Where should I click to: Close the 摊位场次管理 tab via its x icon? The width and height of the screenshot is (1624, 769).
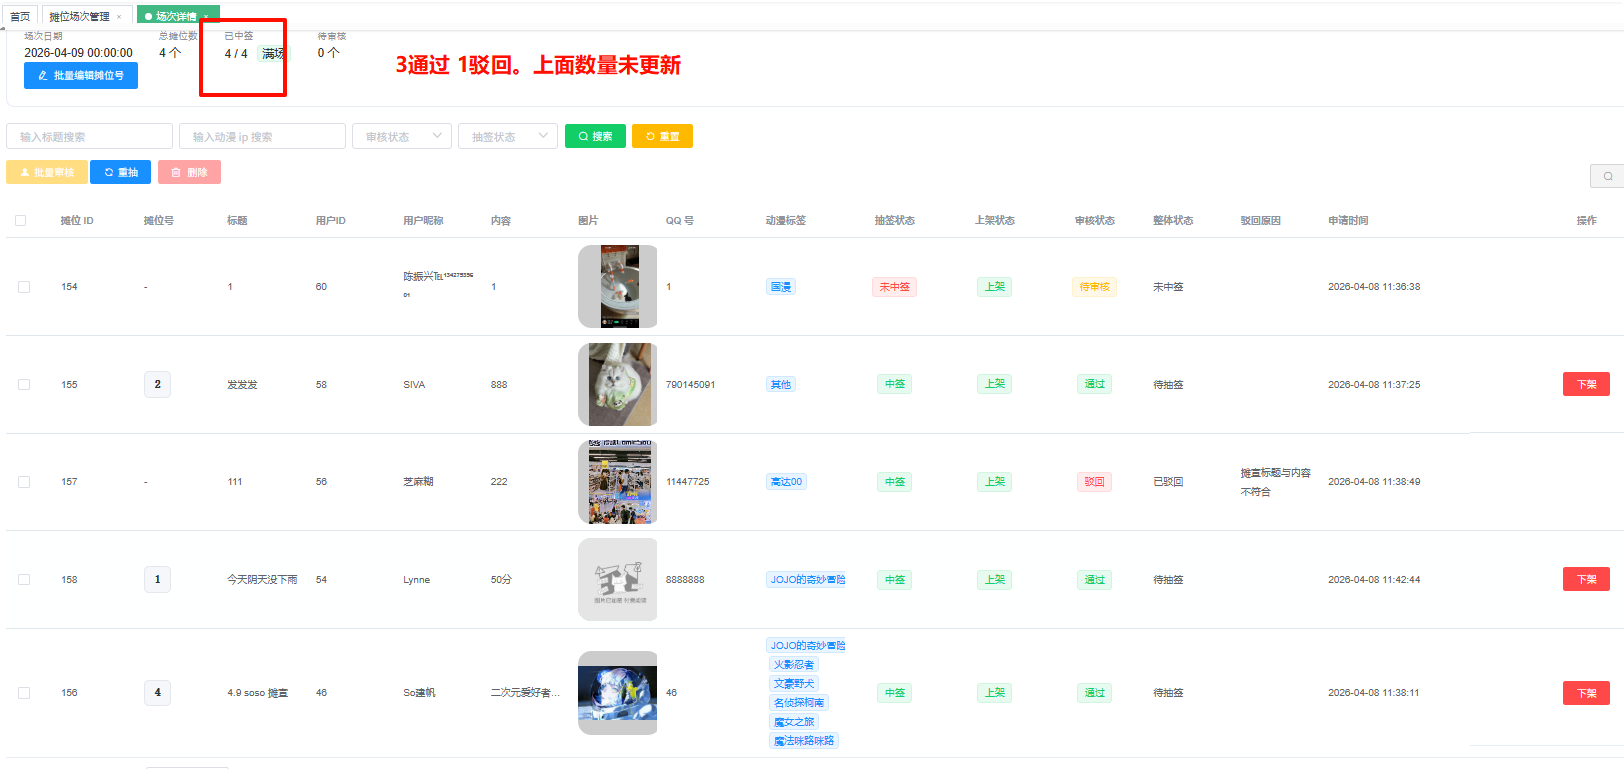point(119,17)
